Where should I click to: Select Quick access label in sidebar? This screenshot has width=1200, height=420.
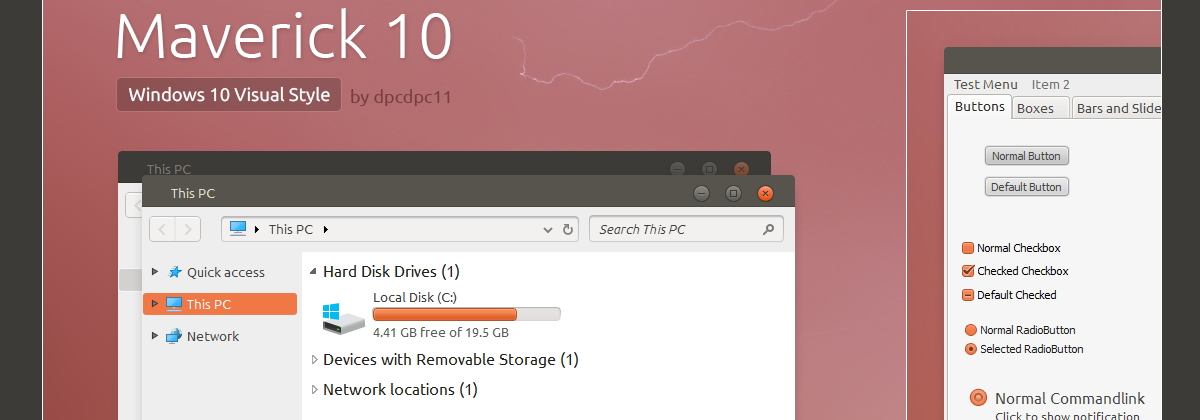point(226,272)
